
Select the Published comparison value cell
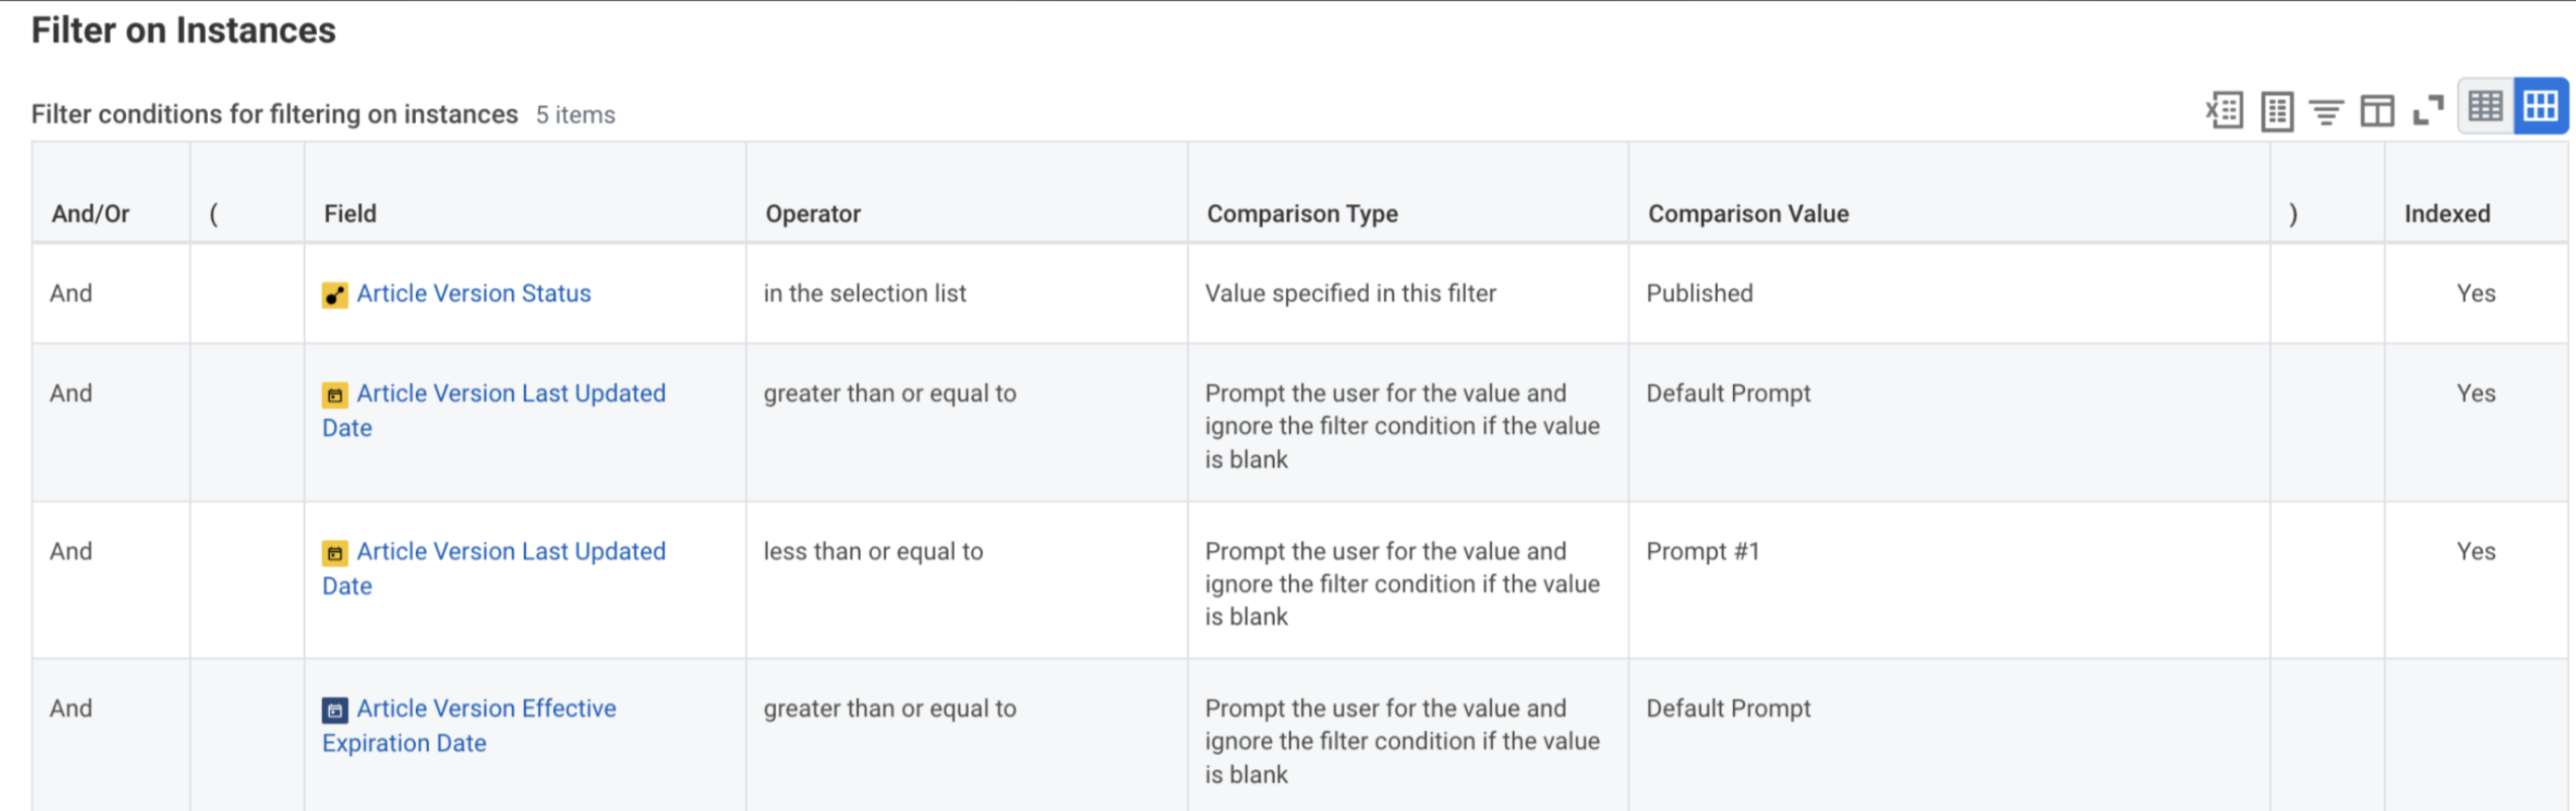[1699, 293]
